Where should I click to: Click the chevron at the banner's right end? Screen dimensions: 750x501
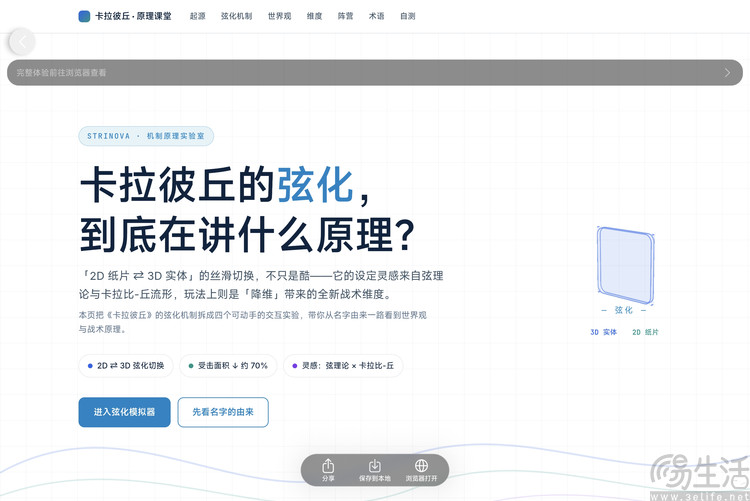tap(727, 73)
